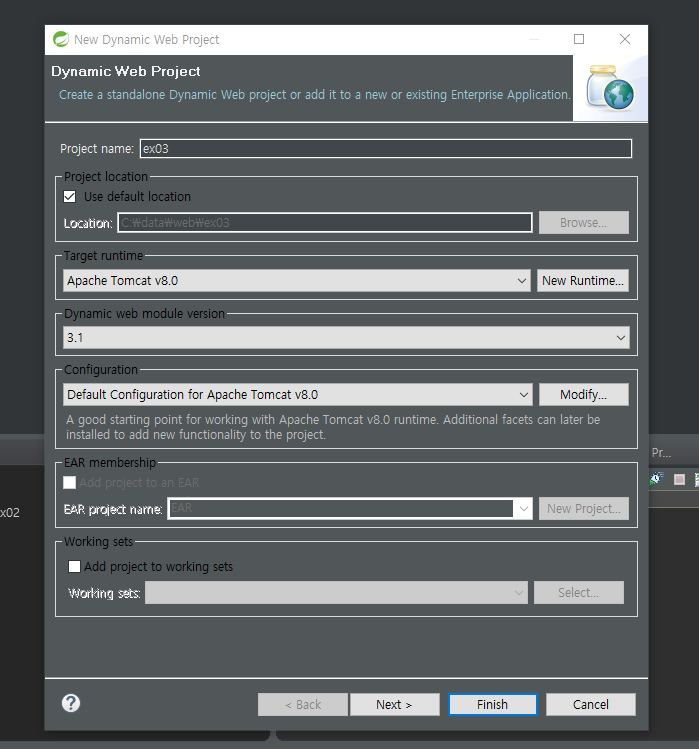
Task: Click the Modify... configuration button
Action: 584,395
